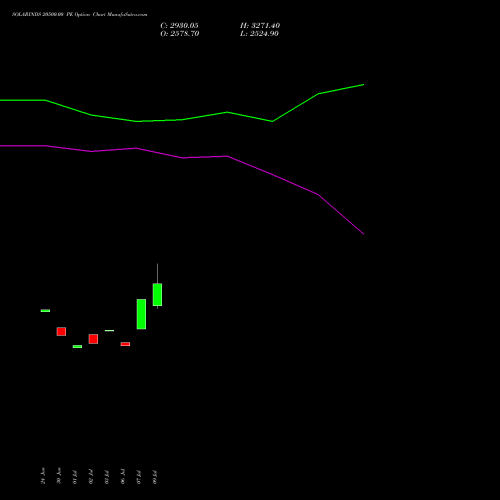Select the 24 Jun date label
The image size is (500, 500).
pos(43,476)
